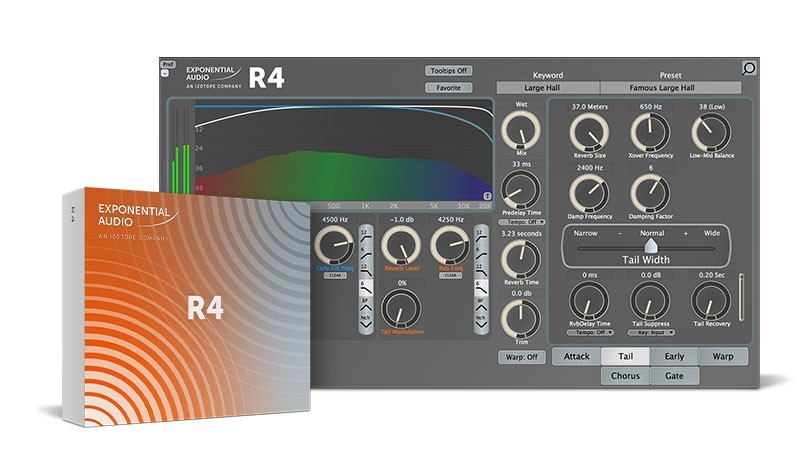The width and height of the screenshot is (800, 450).
Task: Click the Tail Suppress knob
Action: [x=651, y=301]
